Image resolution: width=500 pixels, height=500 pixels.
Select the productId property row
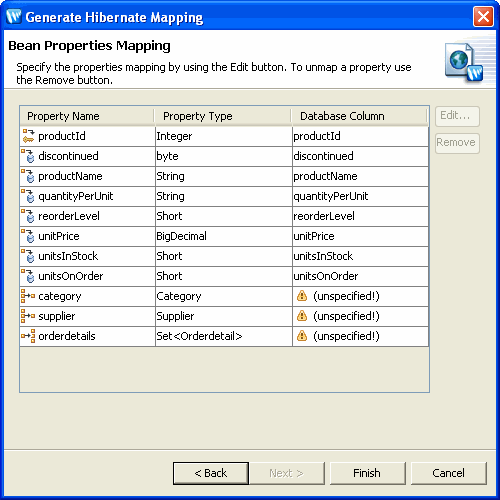(x=224, y=136)
